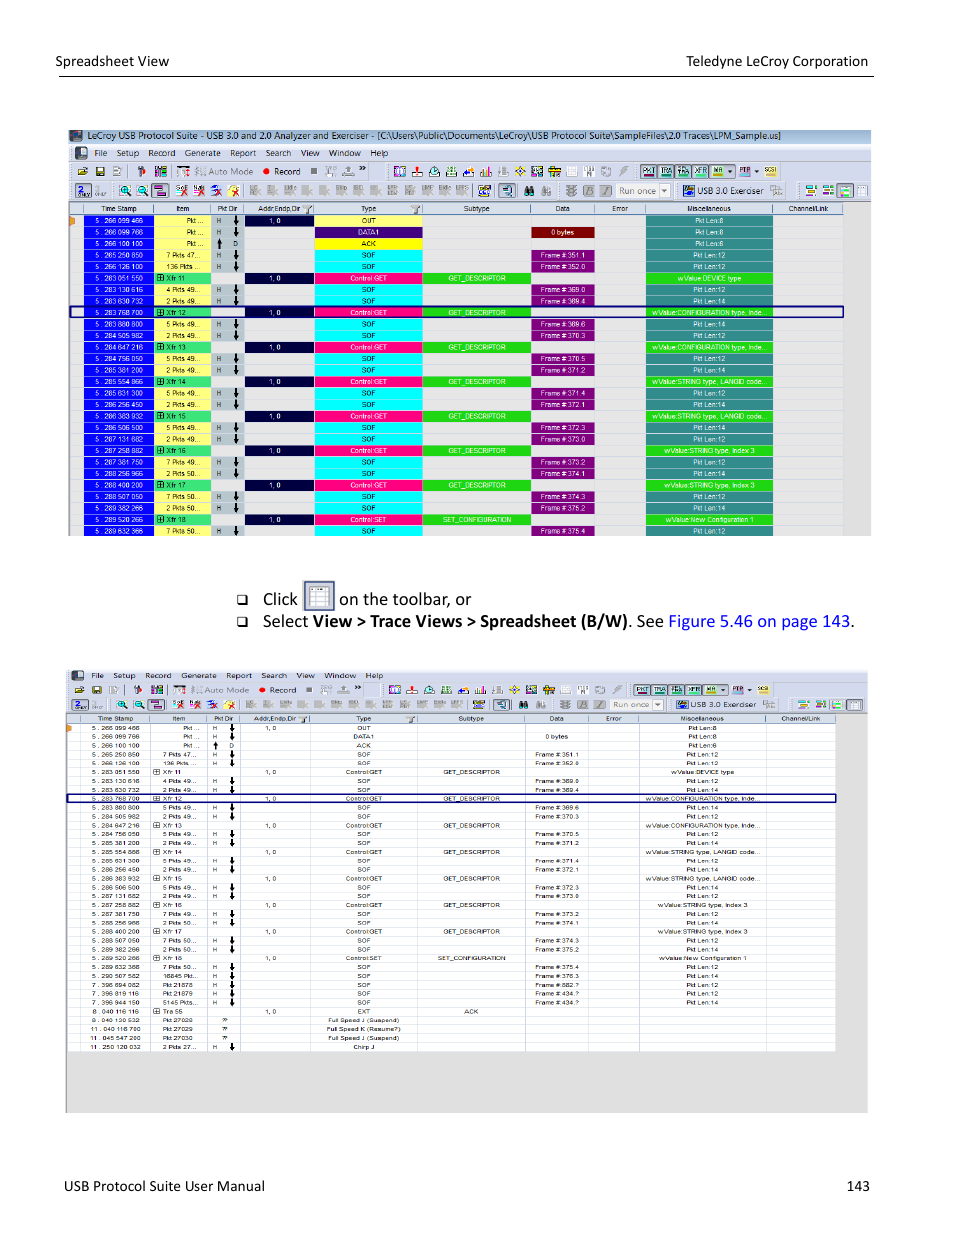Viewport: 954px width, 1235px height.
Task: Click wValue:New Configuration 1 in bottom spreadsheet
Action: click(x=702, y=958)
